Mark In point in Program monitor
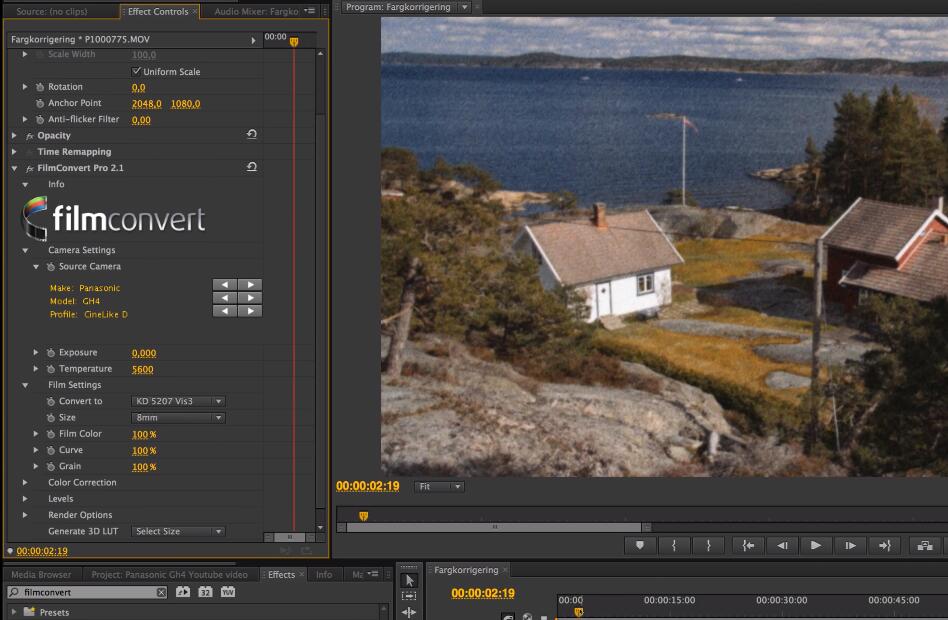Viewport: 948px width, 620px height. (674, 546)
